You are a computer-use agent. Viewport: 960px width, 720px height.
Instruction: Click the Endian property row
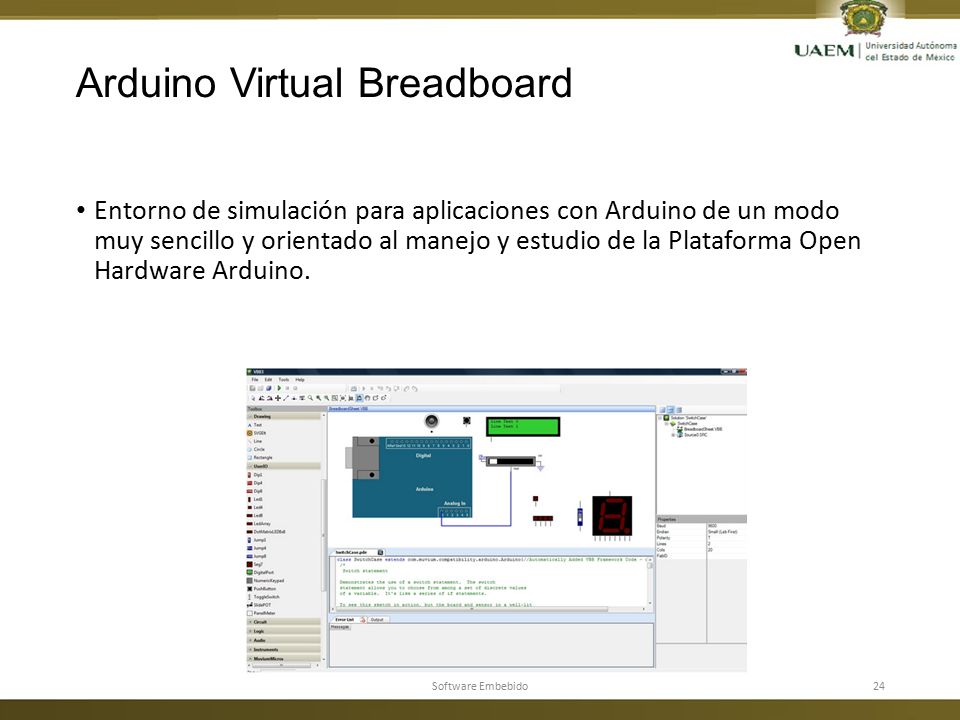pyautogui.click(x=702, y=531)
